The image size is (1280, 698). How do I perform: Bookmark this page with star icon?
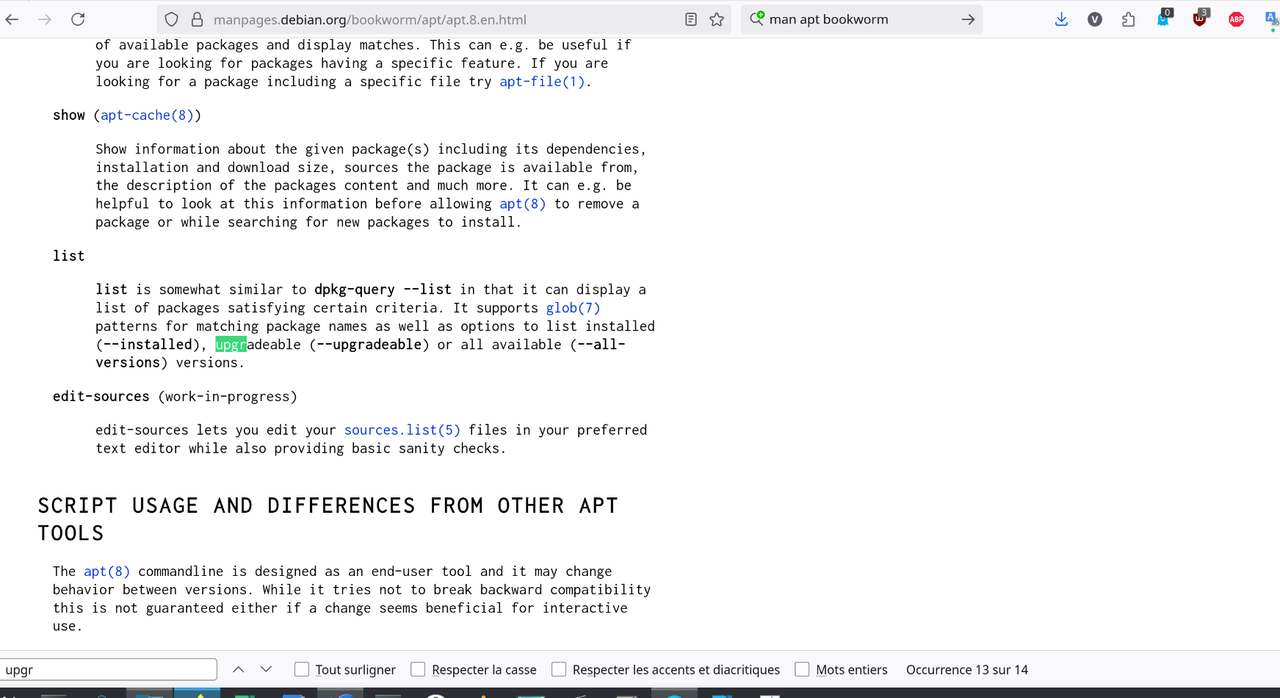[717, 19]
